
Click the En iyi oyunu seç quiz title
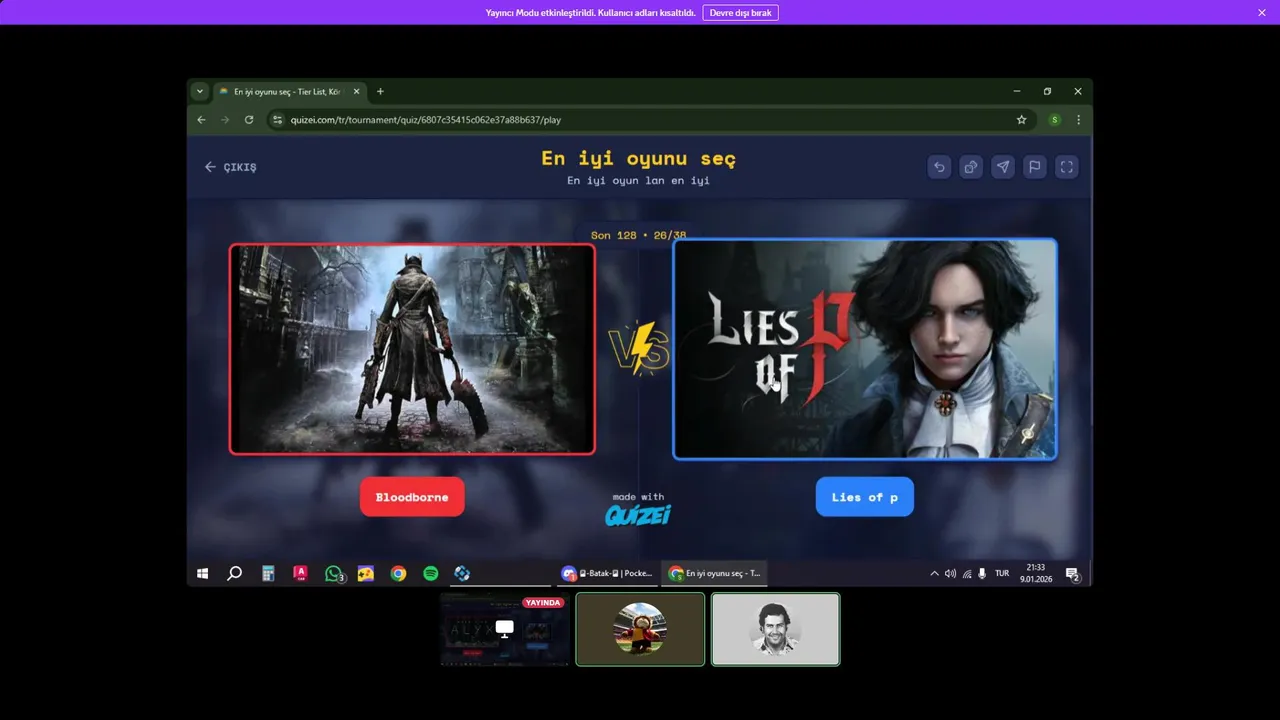pyautogui.click(x=639, y=158)
